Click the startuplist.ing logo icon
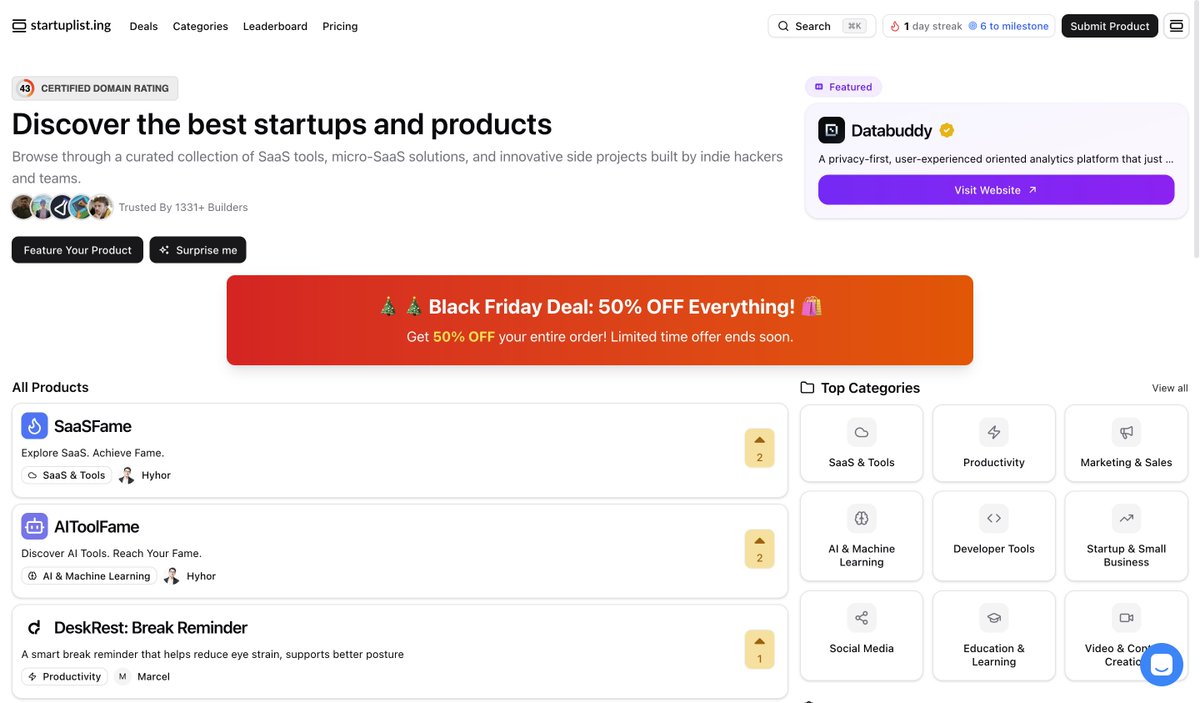1200x703 pixels. coord(19,26)
